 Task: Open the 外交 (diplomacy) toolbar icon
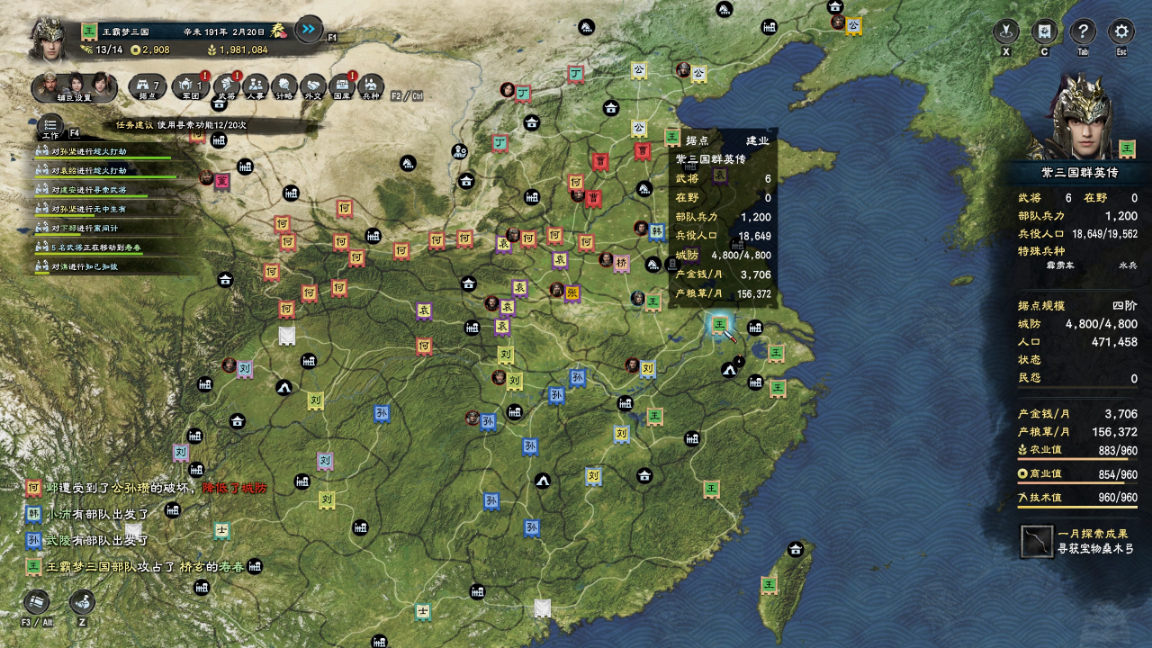[314, 84]
